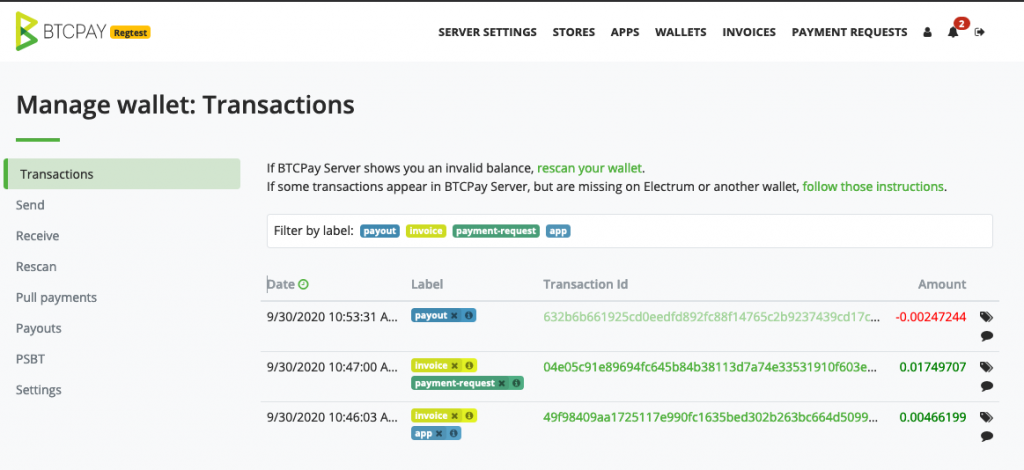Select Pull payments in the sidebar

[56, 298]
